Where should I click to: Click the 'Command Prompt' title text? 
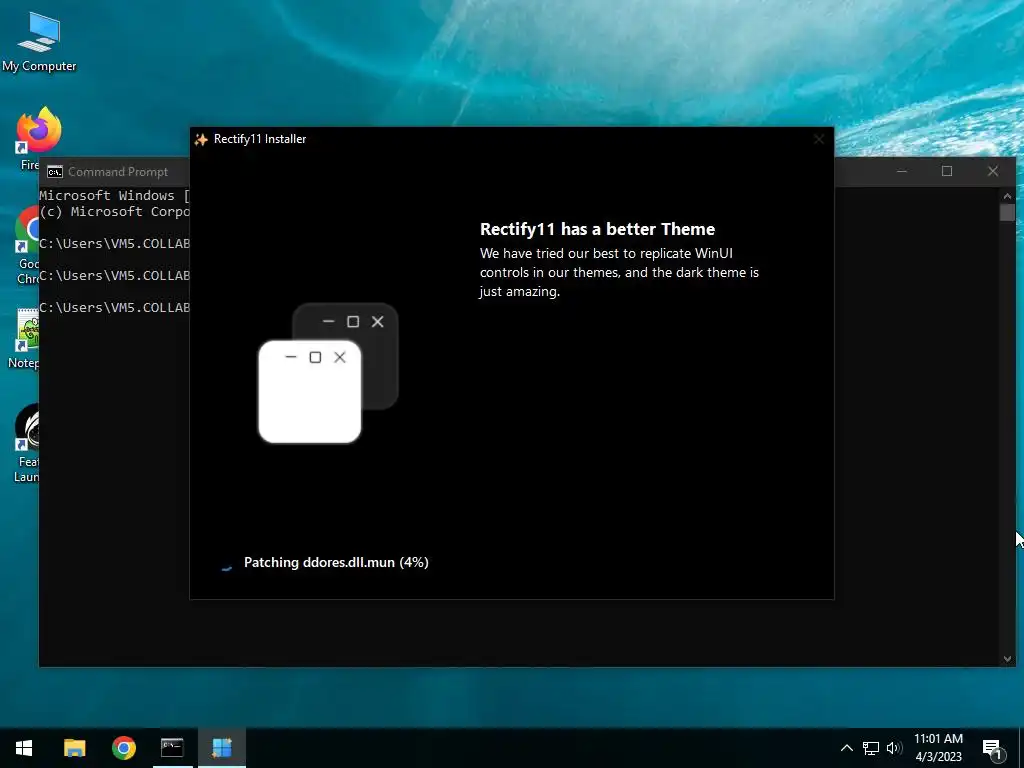pos(118,172)
